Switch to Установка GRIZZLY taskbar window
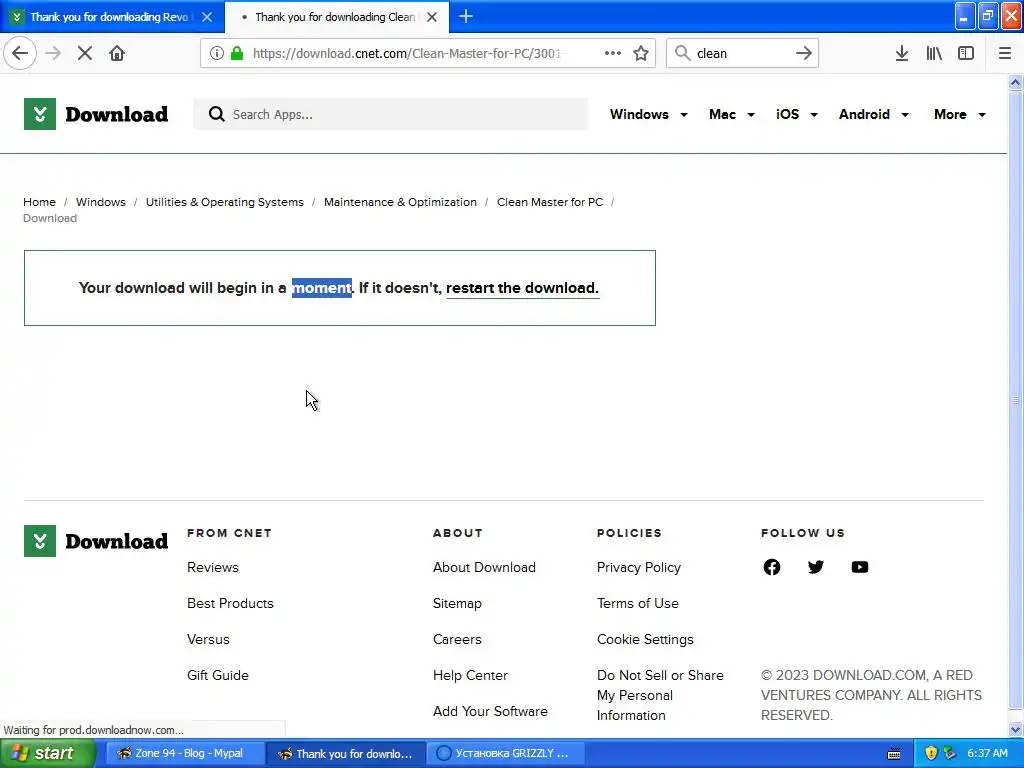The image size is (1024, 768). (506, 753)
